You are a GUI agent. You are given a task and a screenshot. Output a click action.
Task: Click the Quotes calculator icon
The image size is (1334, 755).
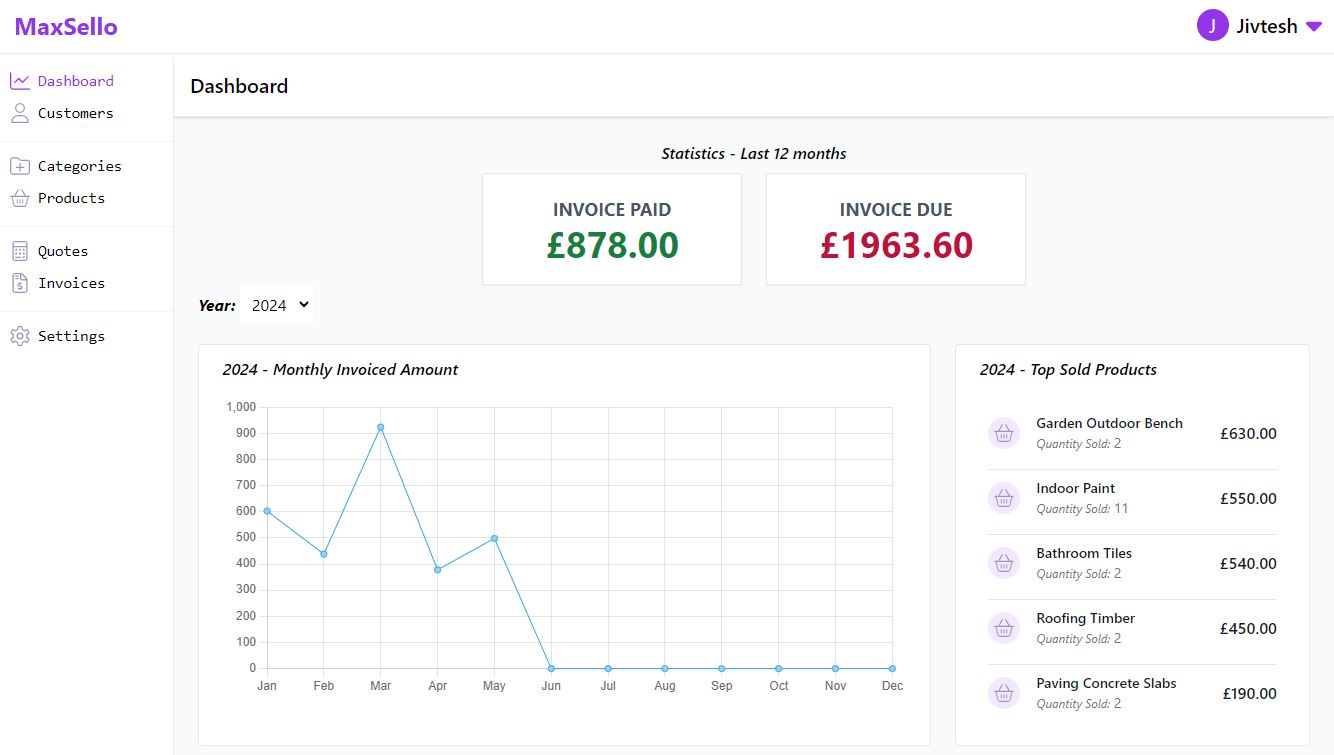[x=20, y=251]
